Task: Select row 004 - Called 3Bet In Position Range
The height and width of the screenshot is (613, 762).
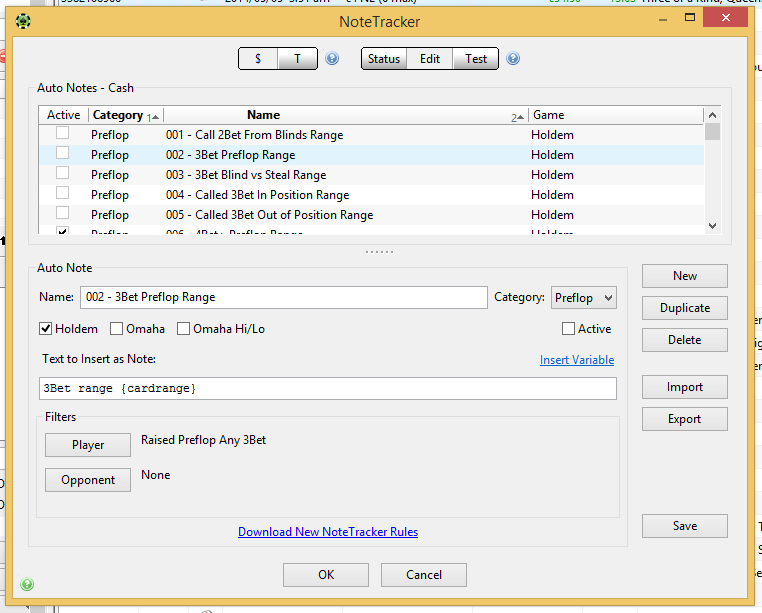Action: coord(371,194)
